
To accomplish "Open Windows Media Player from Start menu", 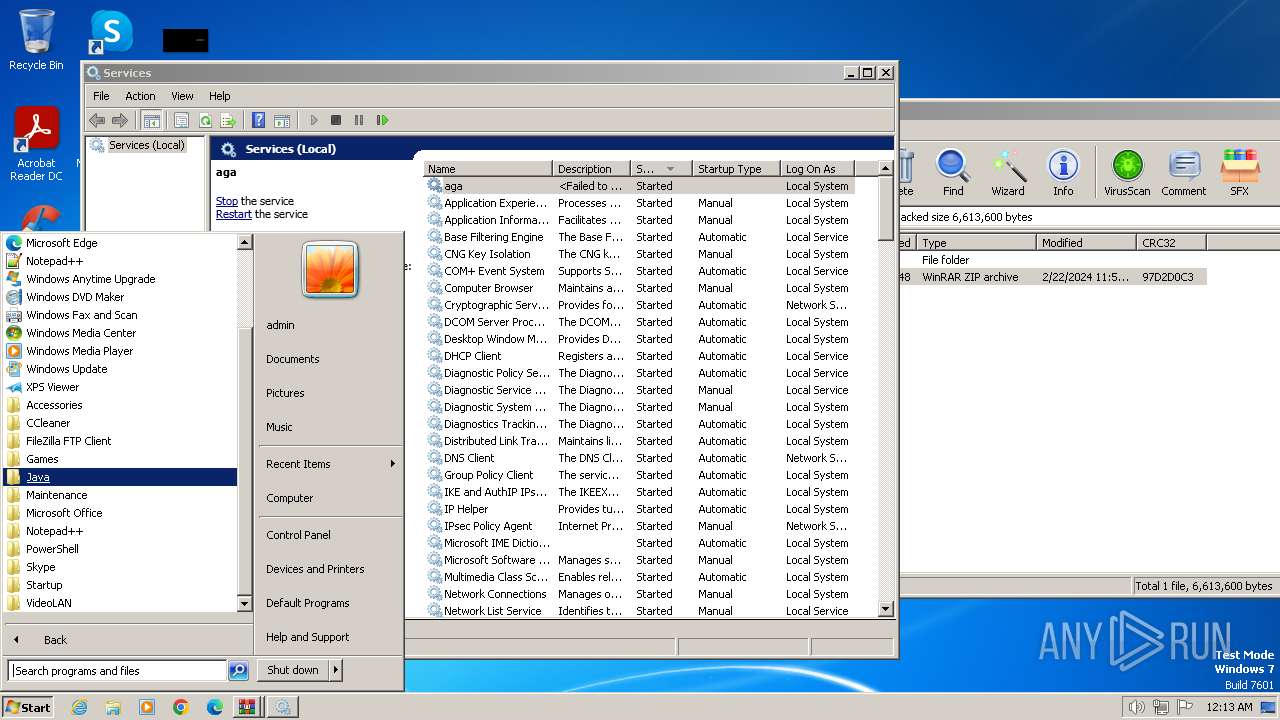I will [x=120, y=351].
